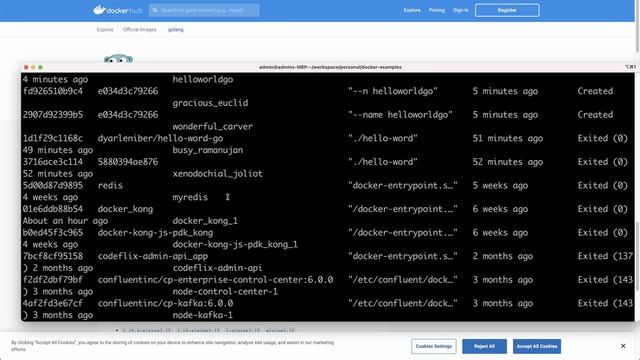Focus the Docker Hub search field
The width and height of the screenshot is (640, 360).
(204, 10)
